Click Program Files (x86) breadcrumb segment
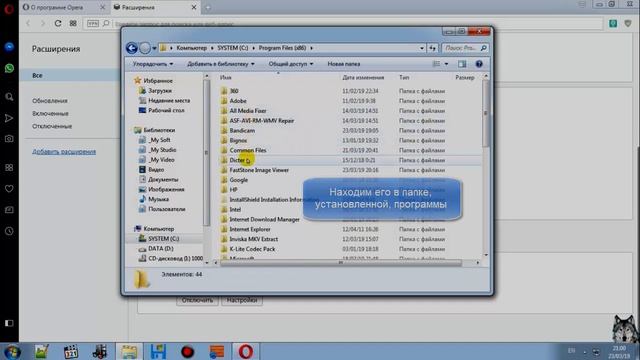This screenshot has width=640, height=360. [282, 48]
